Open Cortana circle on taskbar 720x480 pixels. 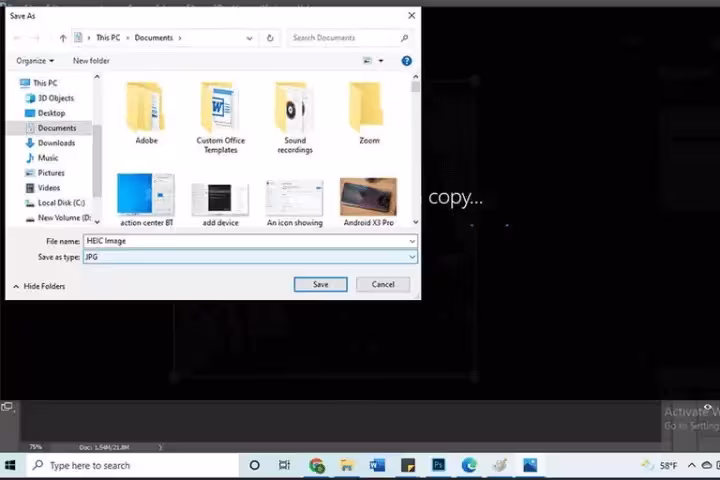[x=254, y=466]
